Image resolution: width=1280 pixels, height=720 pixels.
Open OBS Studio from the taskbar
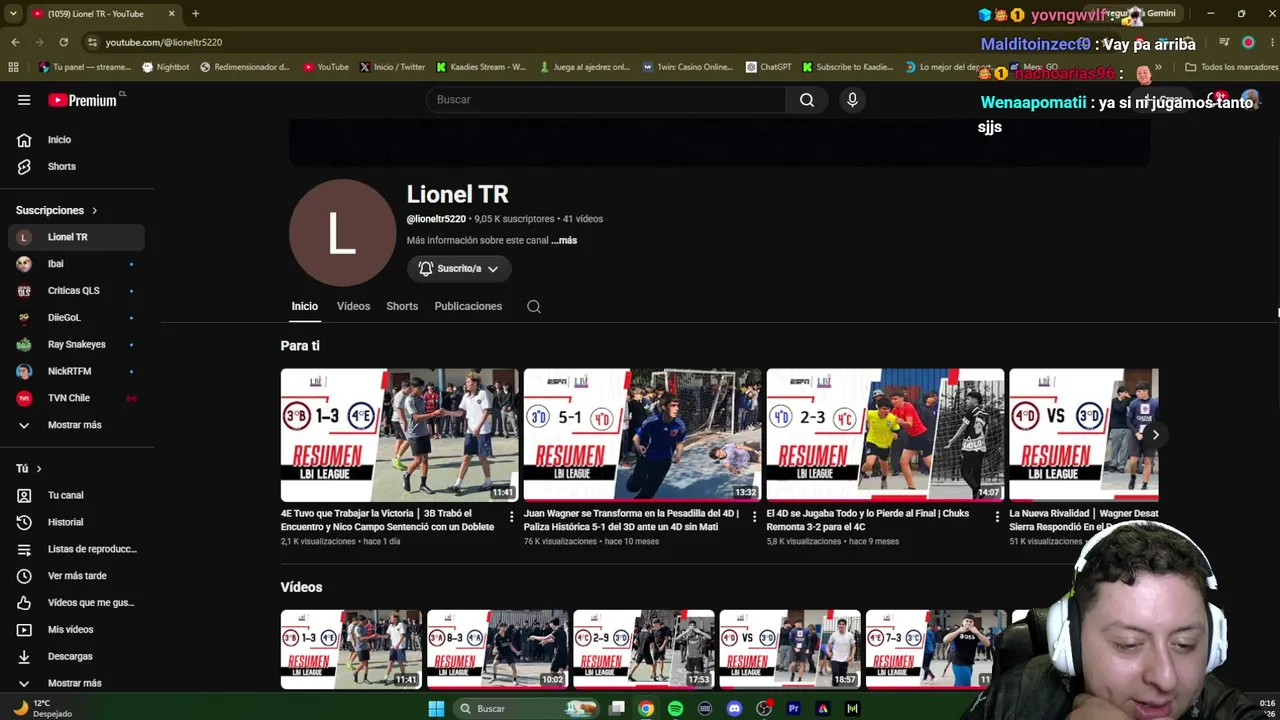(x=764, y=709)
